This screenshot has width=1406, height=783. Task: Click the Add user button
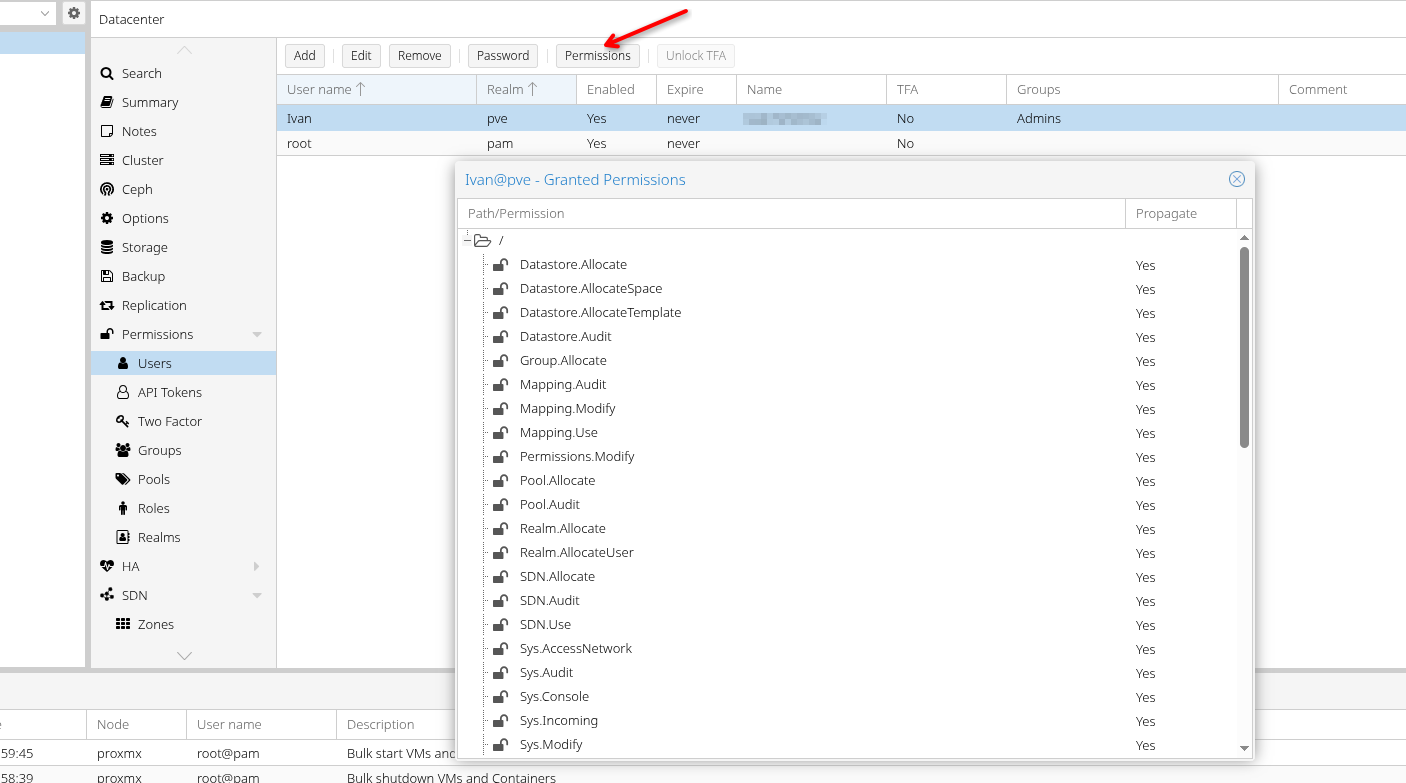coord(305,56)
